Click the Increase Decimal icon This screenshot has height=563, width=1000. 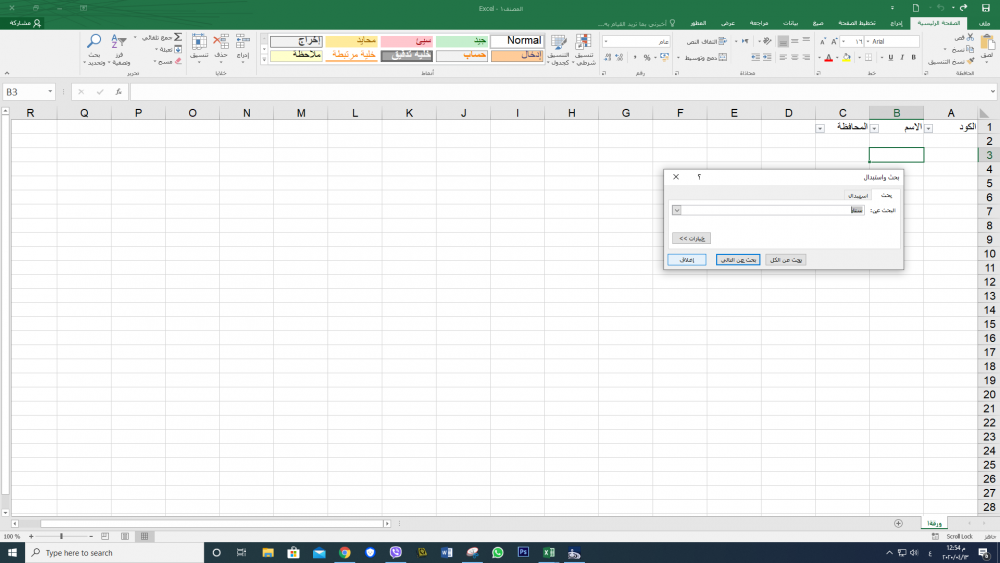tap(619, 57)
